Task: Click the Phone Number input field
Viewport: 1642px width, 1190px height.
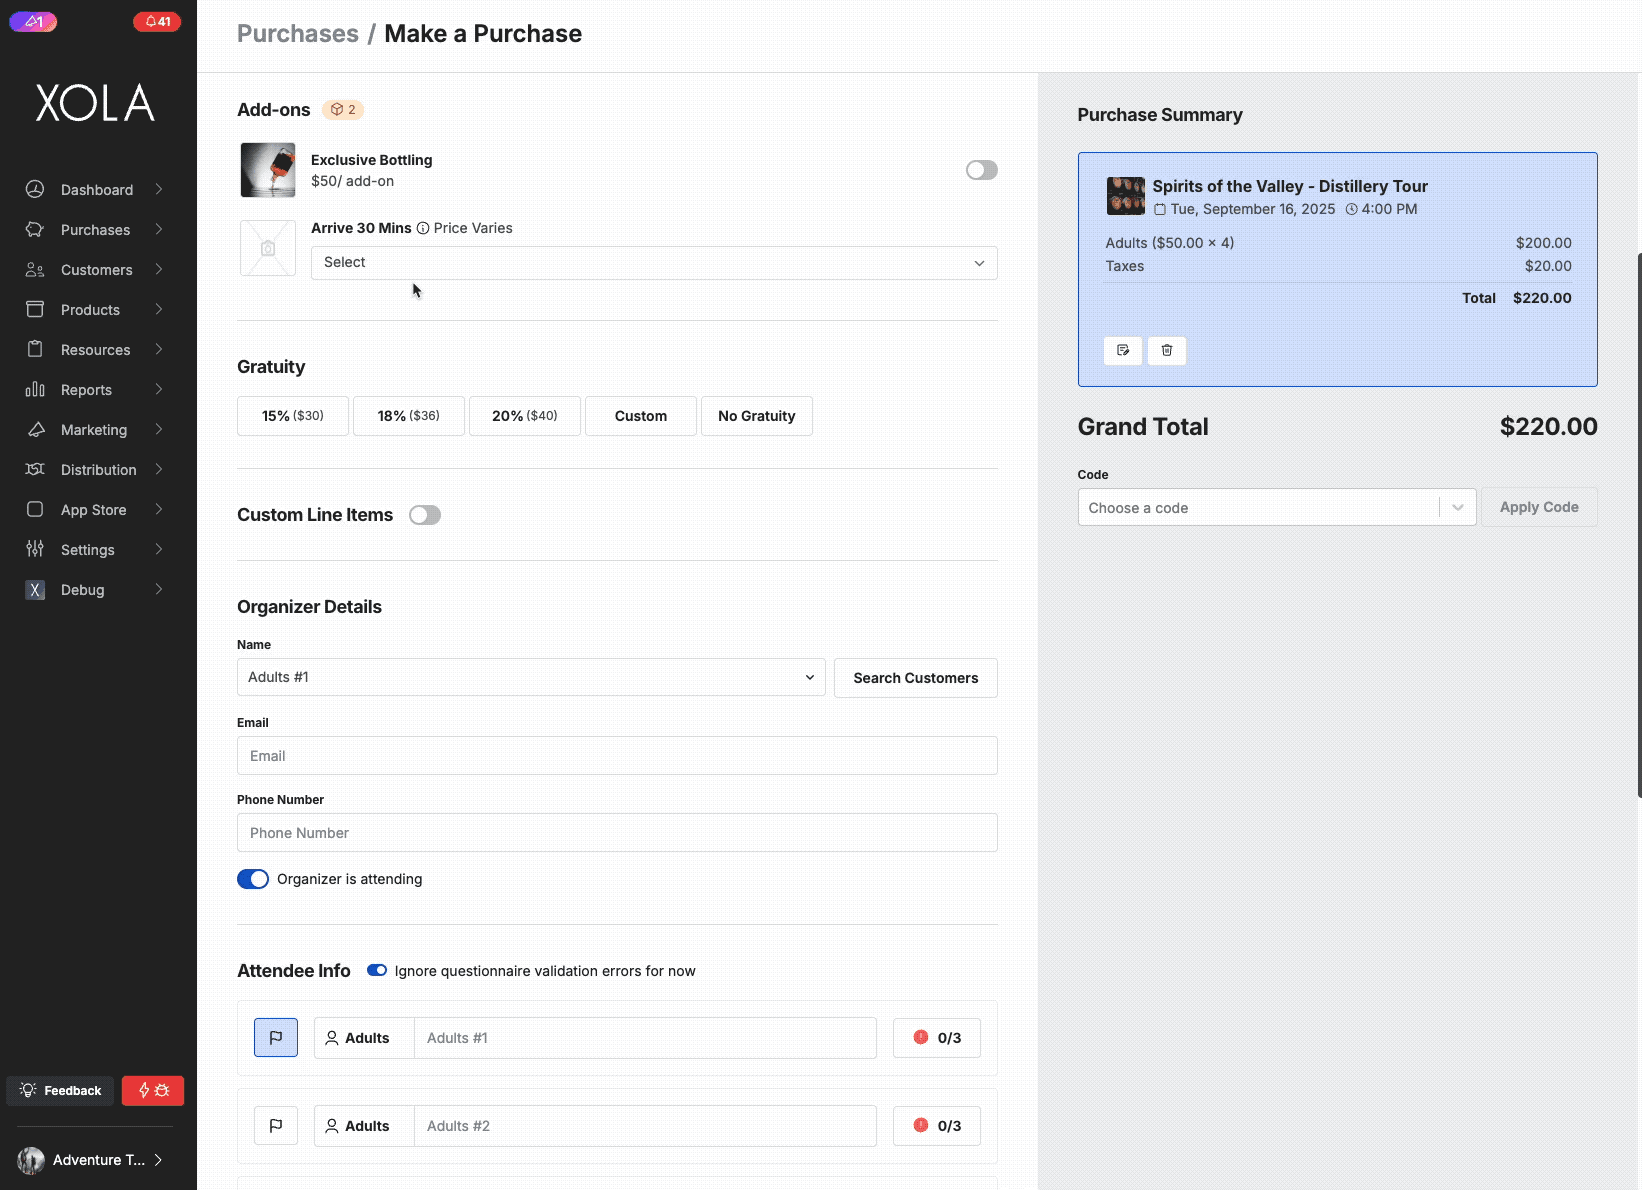Action: (x=617, y=832)
